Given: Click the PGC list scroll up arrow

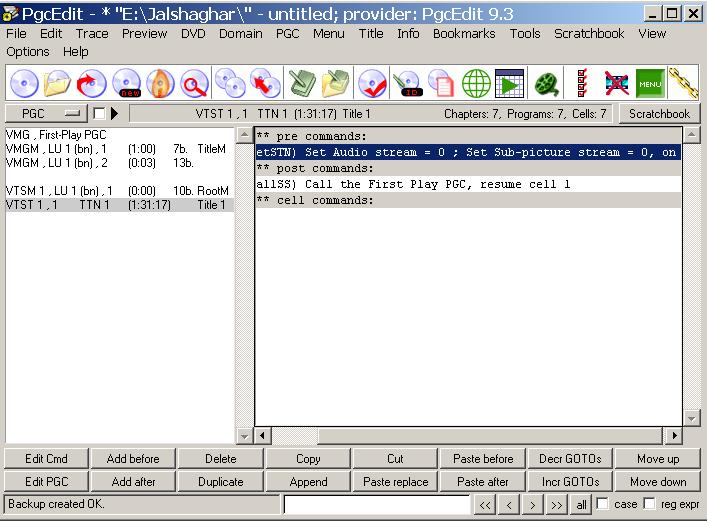Looking at the screenshot, I should (244, 134).
